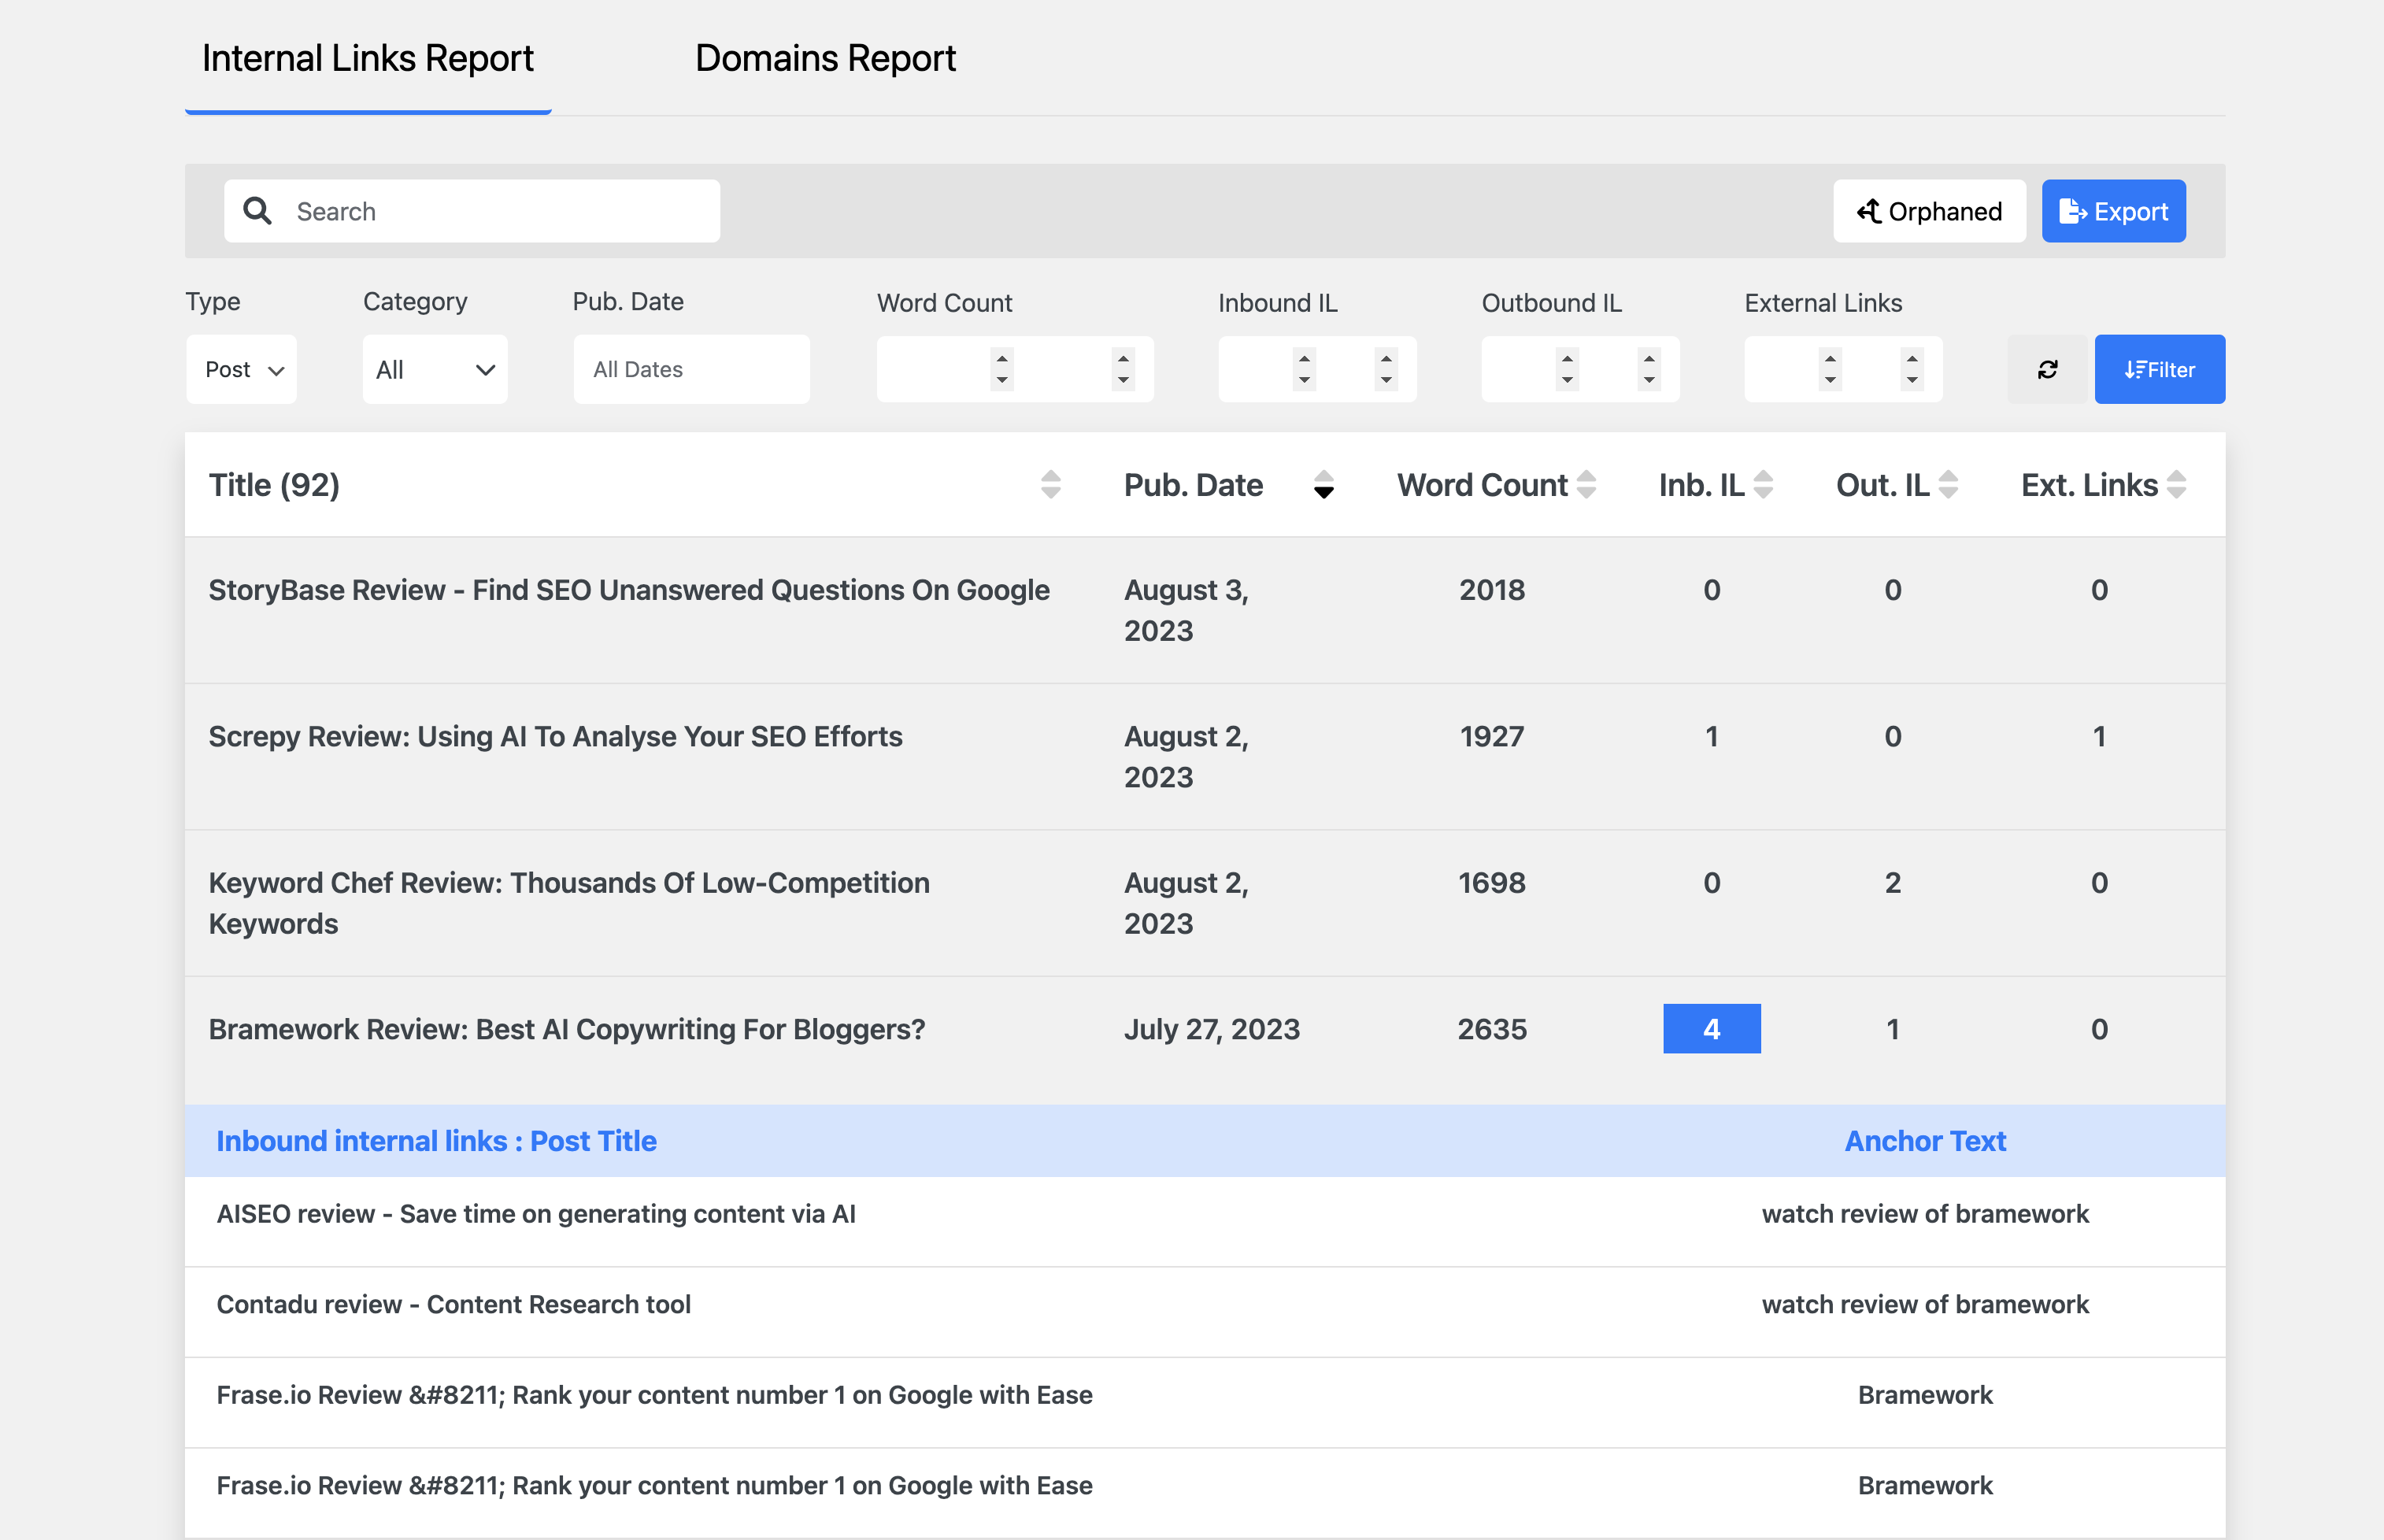This screenshot has width=2384, height=1540.
Task: Click the Title (92) column header
Action: [274, 485]
